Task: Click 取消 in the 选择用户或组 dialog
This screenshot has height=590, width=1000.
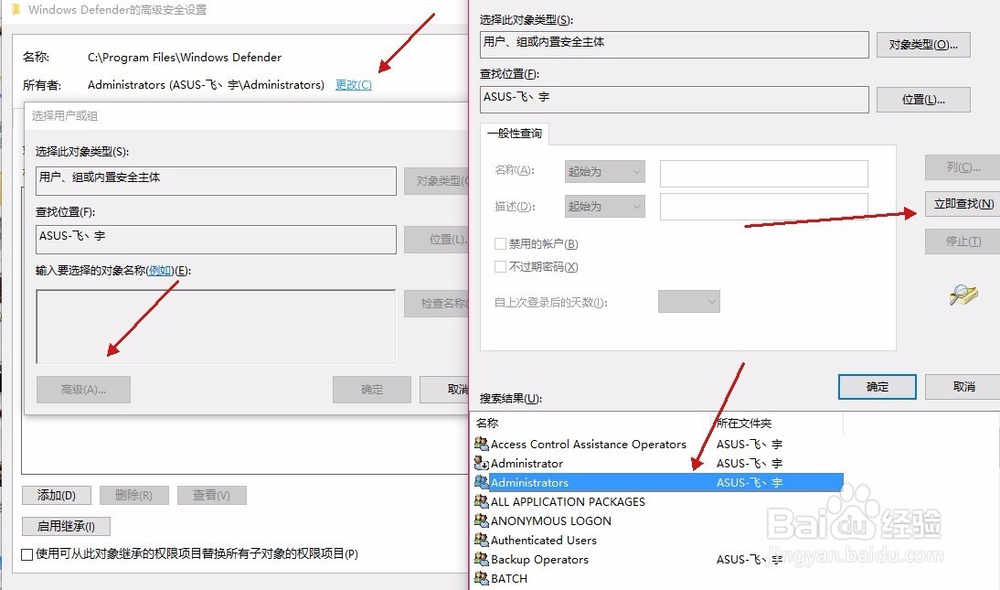Action: tap(445, 389)
